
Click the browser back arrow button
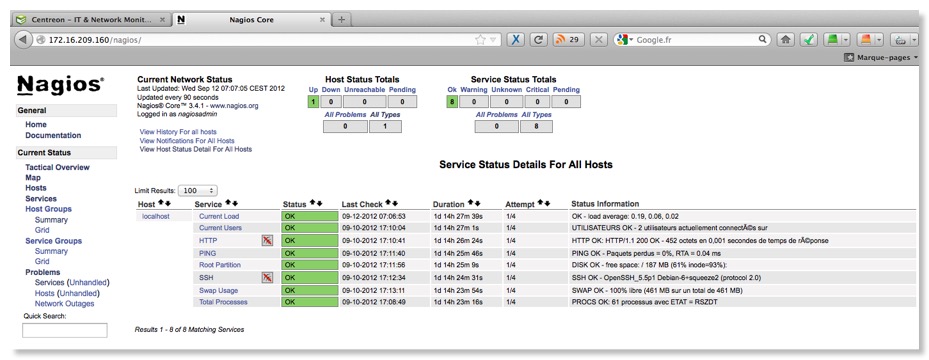click(x=23, y=40)
